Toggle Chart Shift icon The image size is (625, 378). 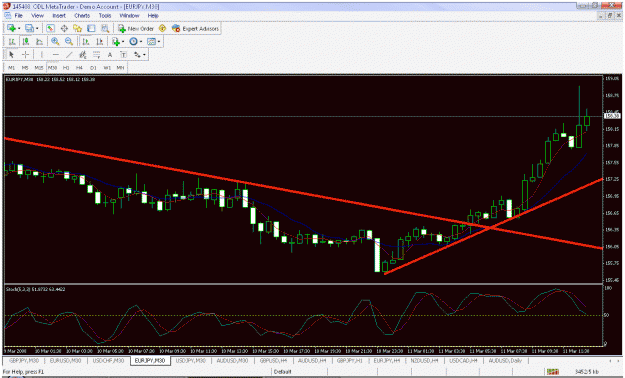tap(99, 41)
